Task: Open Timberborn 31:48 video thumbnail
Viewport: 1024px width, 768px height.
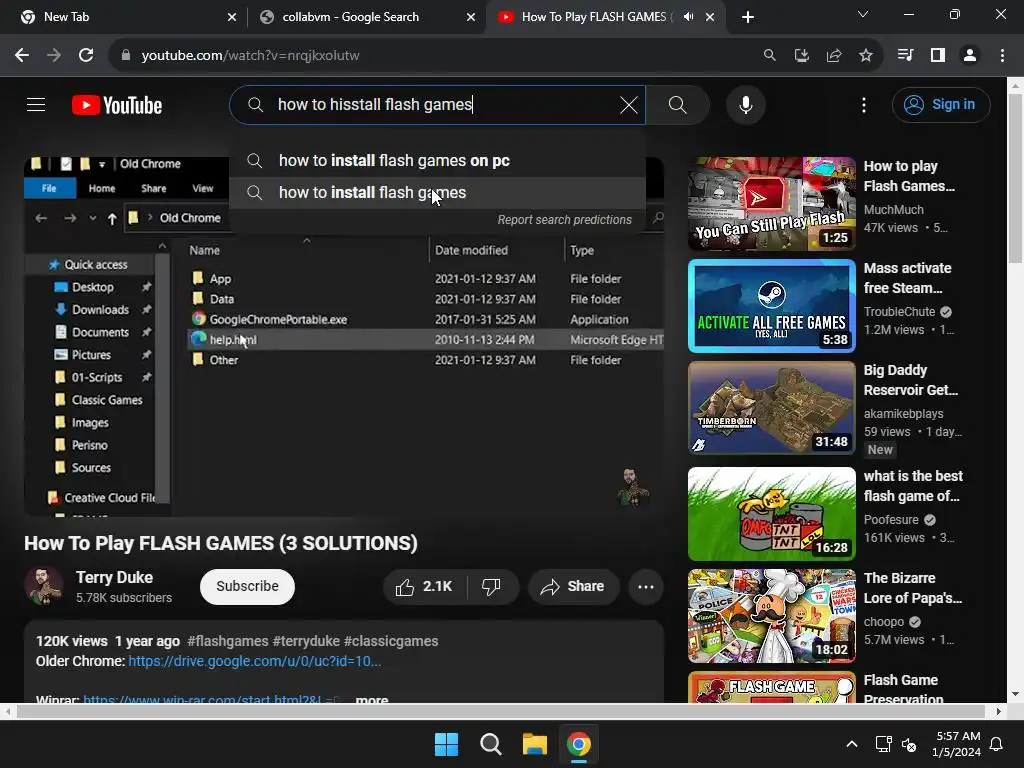Action: [x=771, y=408]
